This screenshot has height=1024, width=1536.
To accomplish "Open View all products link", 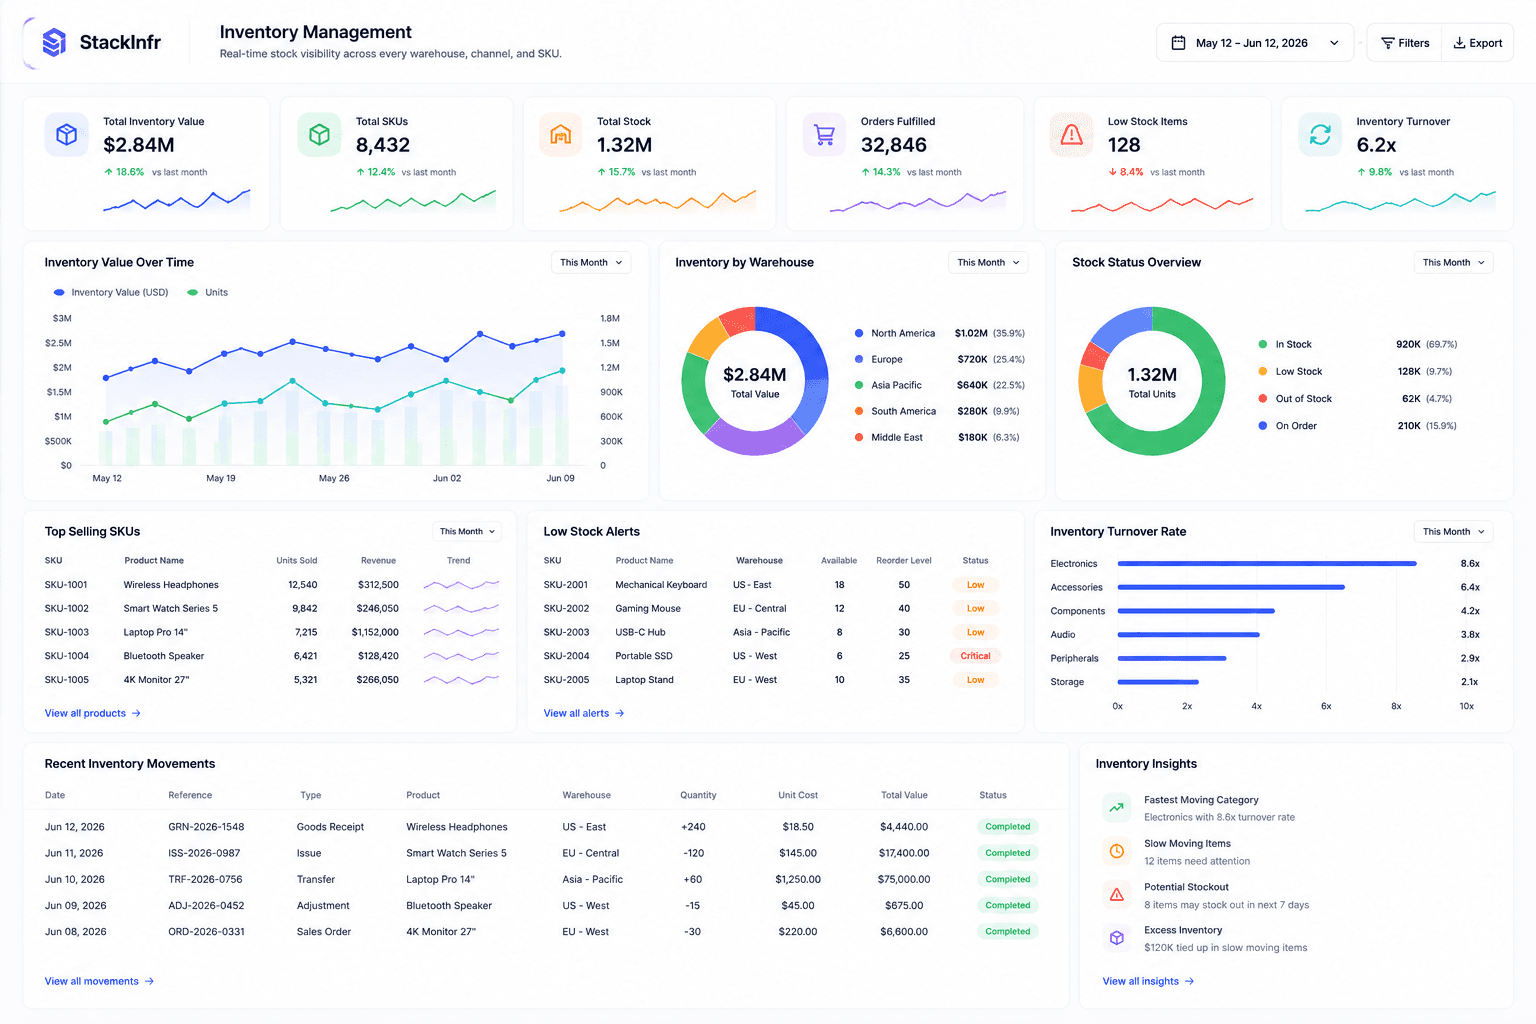I will pos(93,713).
